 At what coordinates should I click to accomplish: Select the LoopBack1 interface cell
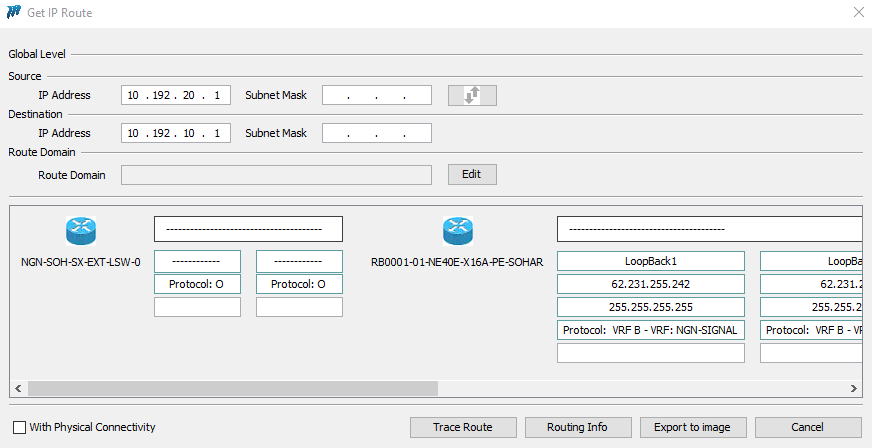(x=650, y=261)
